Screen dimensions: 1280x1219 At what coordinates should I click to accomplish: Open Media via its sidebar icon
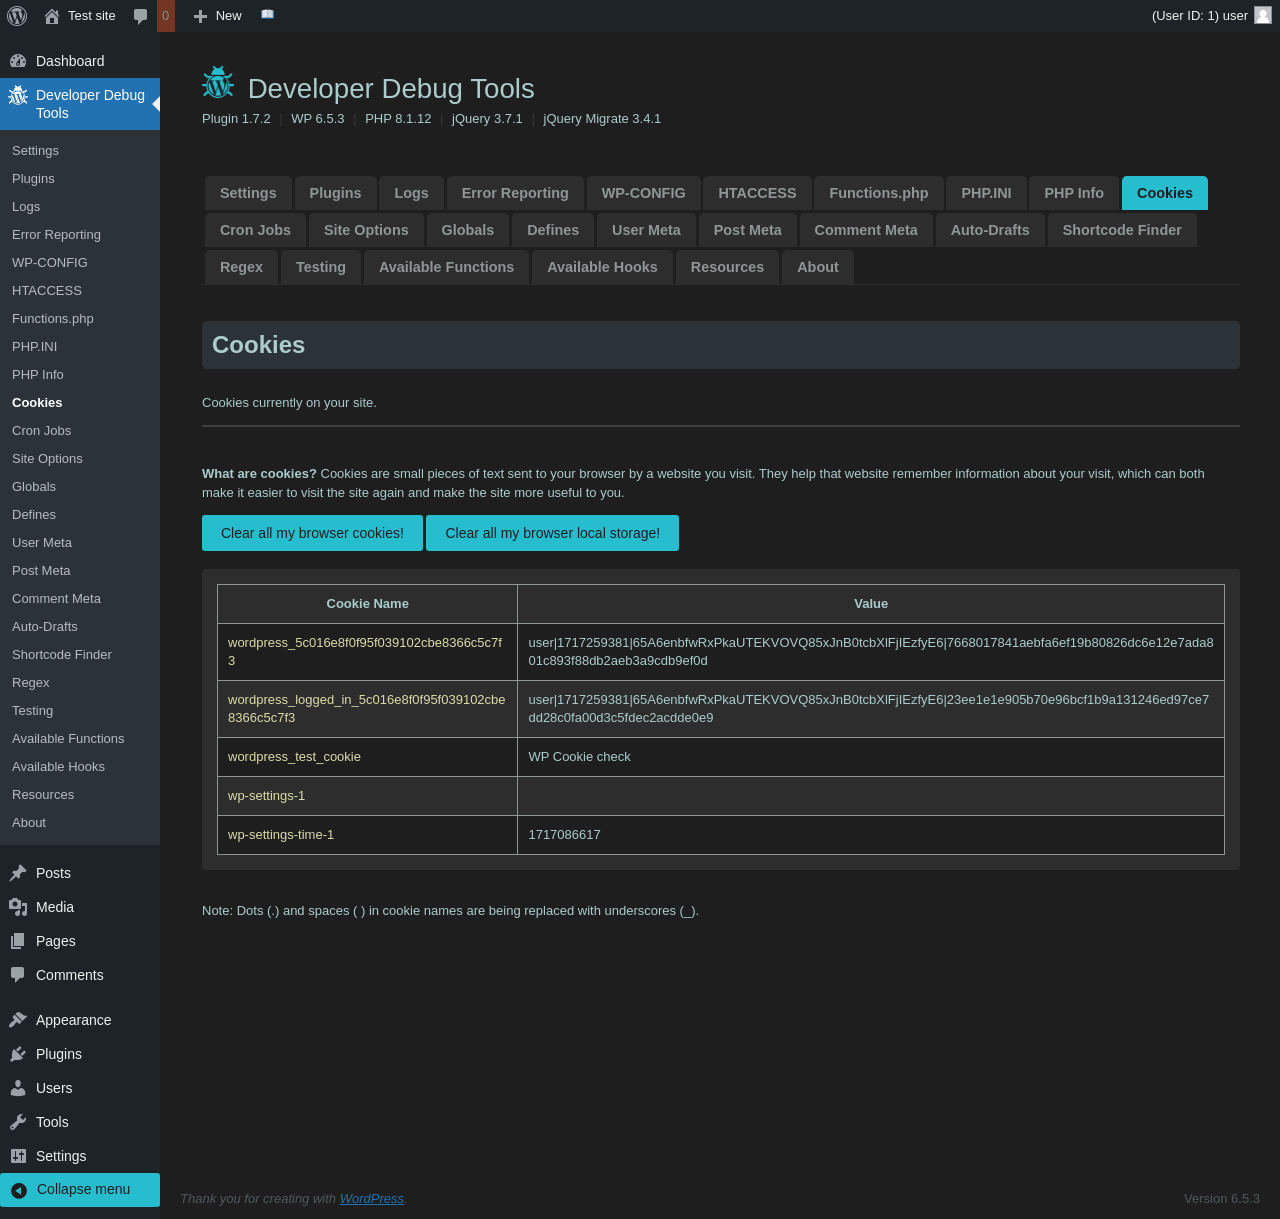coord(18,907)
